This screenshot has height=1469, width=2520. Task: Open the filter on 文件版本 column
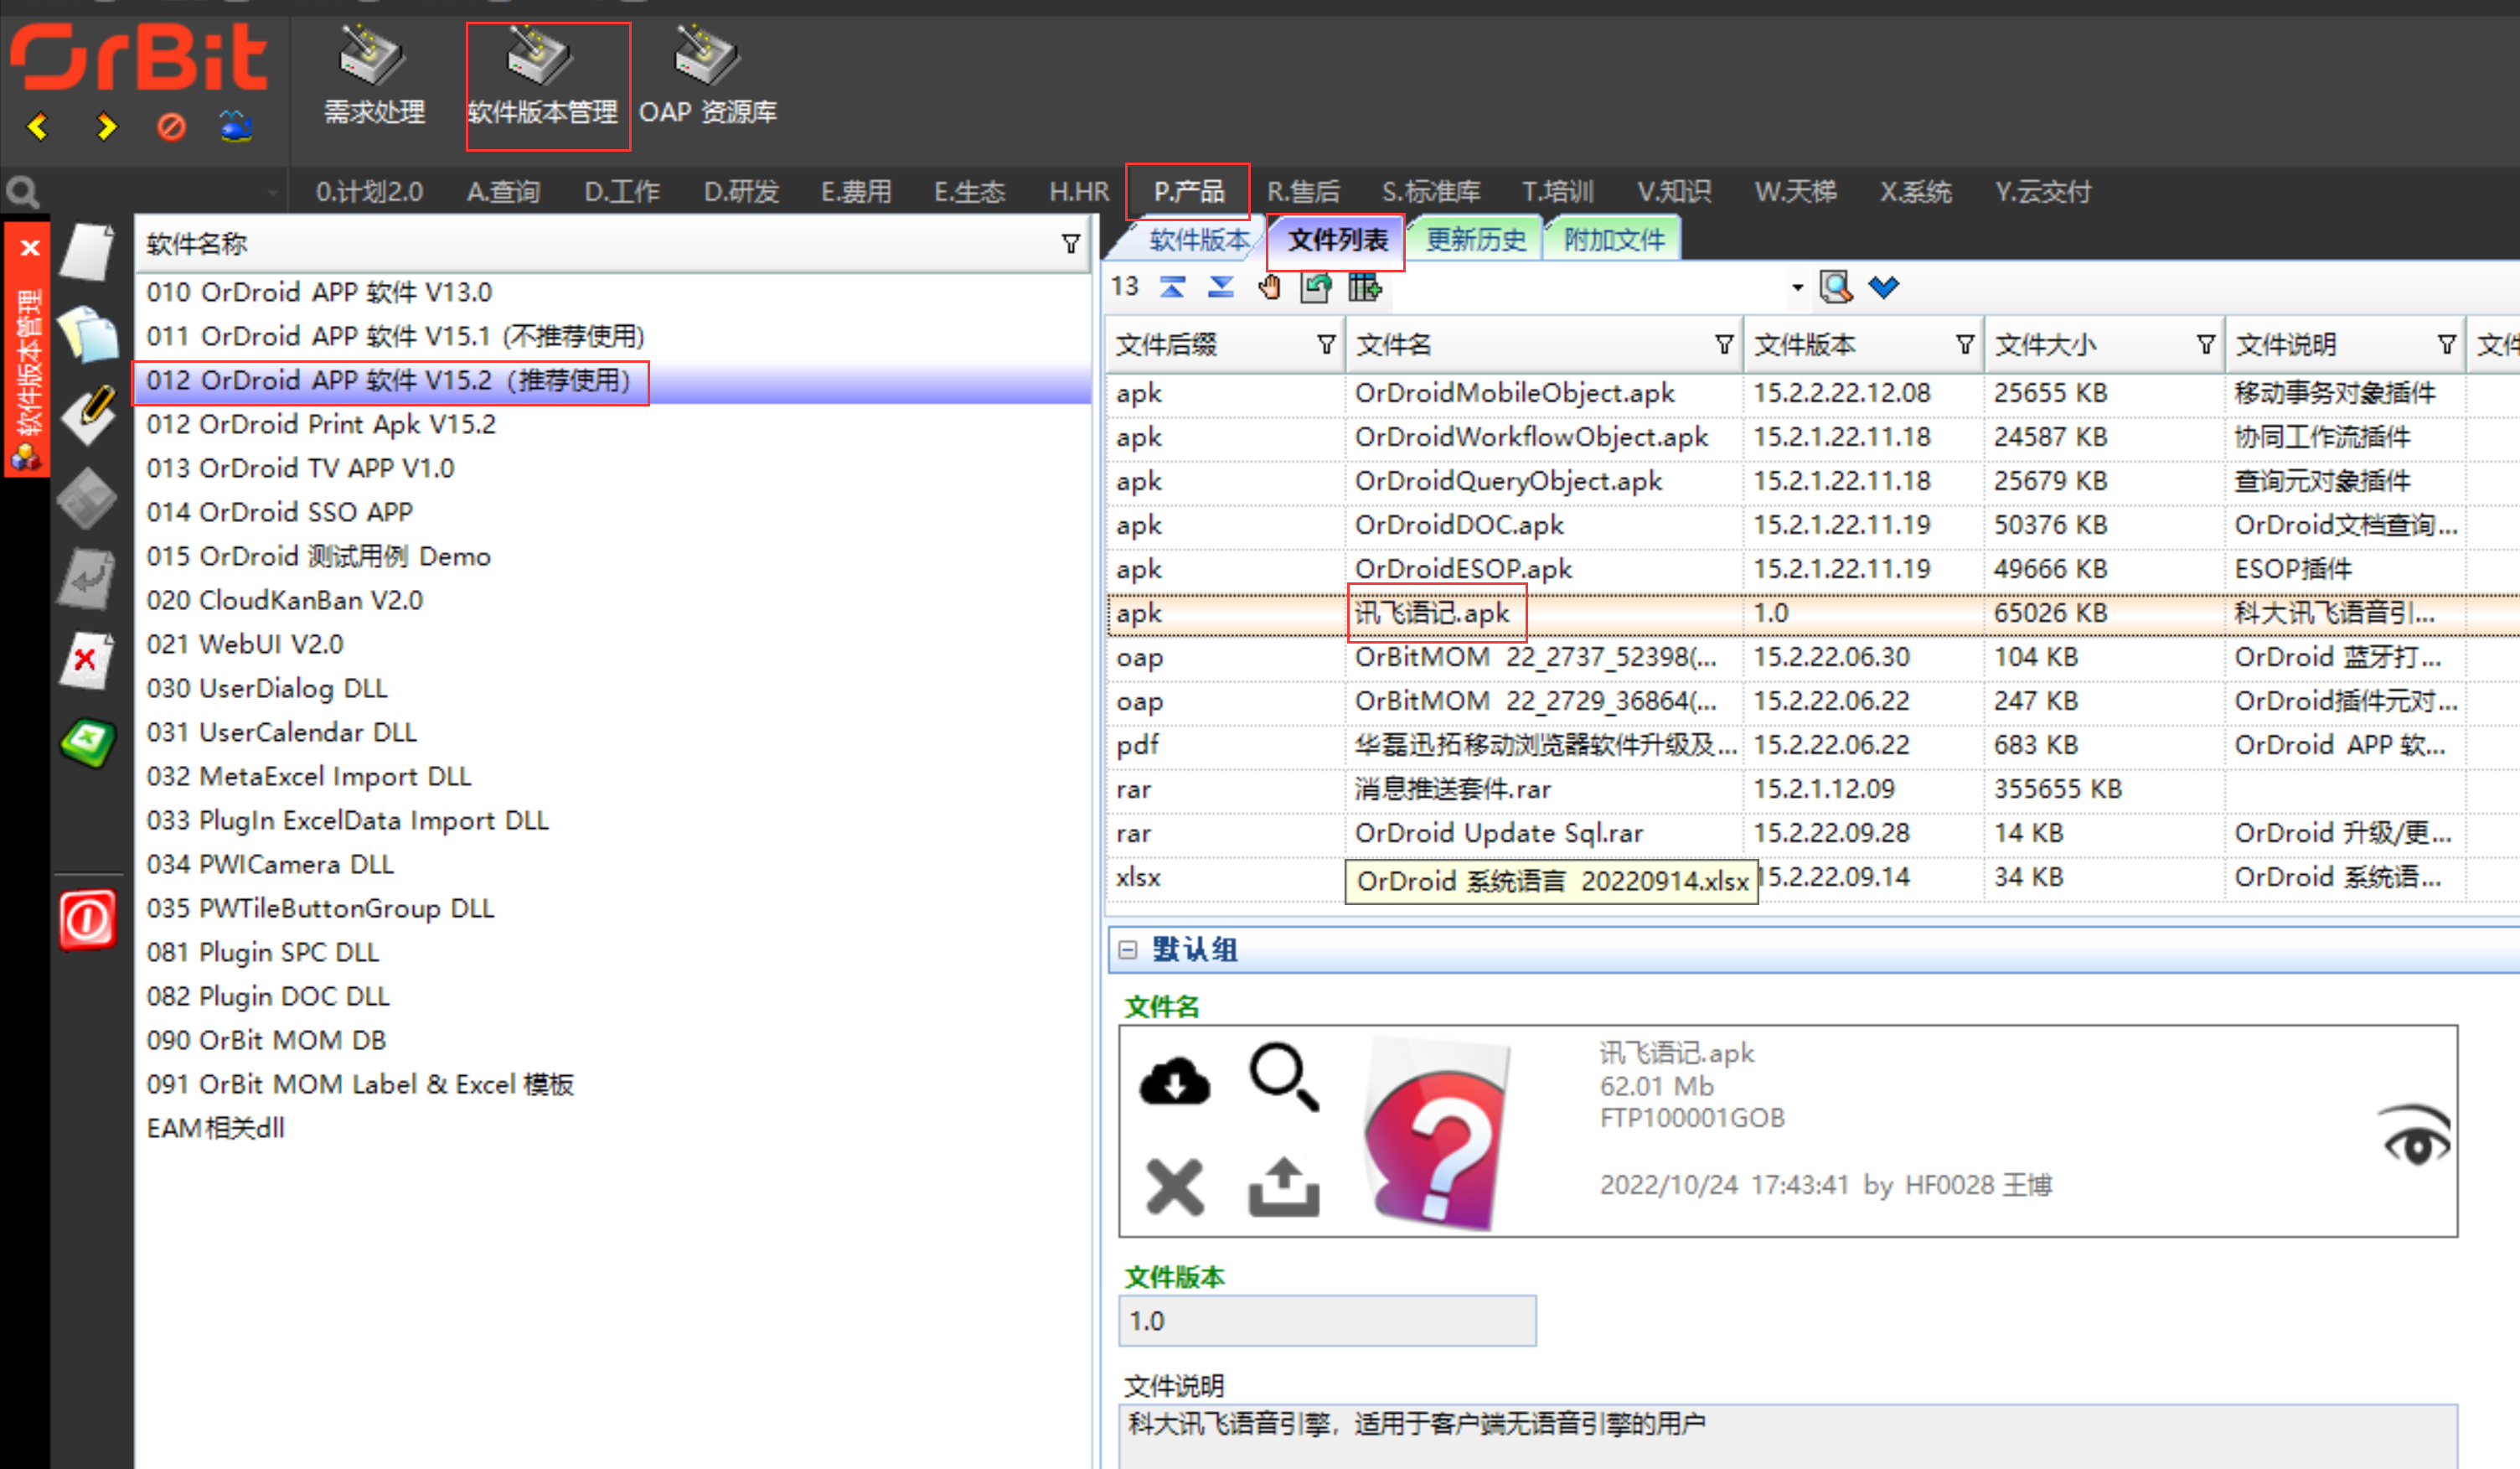pos(1966,345)
